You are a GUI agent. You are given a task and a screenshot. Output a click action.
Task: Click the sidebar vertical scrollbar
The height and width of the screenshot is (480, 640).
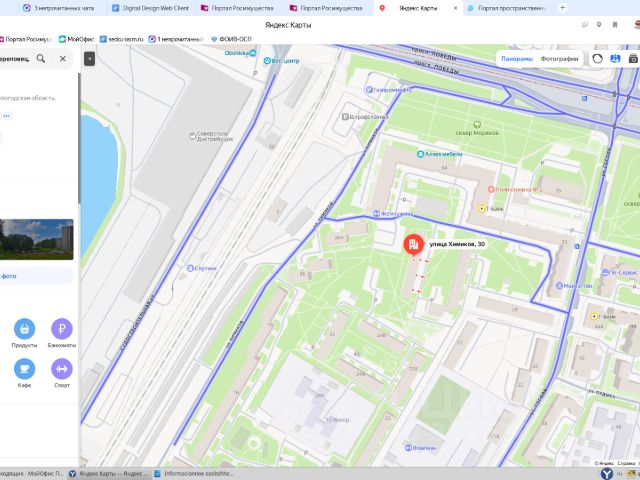[x=79, y=139]
